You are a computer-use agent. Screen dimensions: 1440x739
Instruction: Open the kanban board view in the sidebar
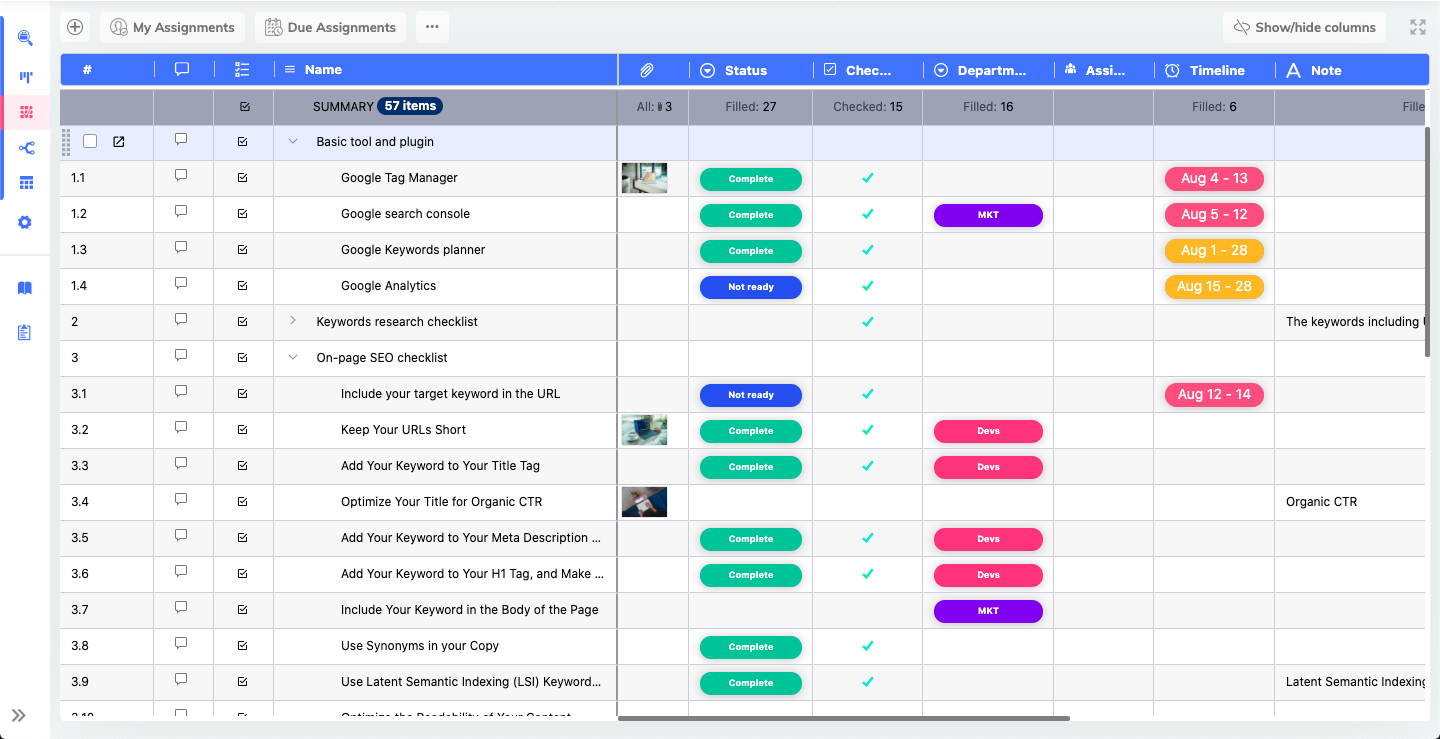click(26, 76)
